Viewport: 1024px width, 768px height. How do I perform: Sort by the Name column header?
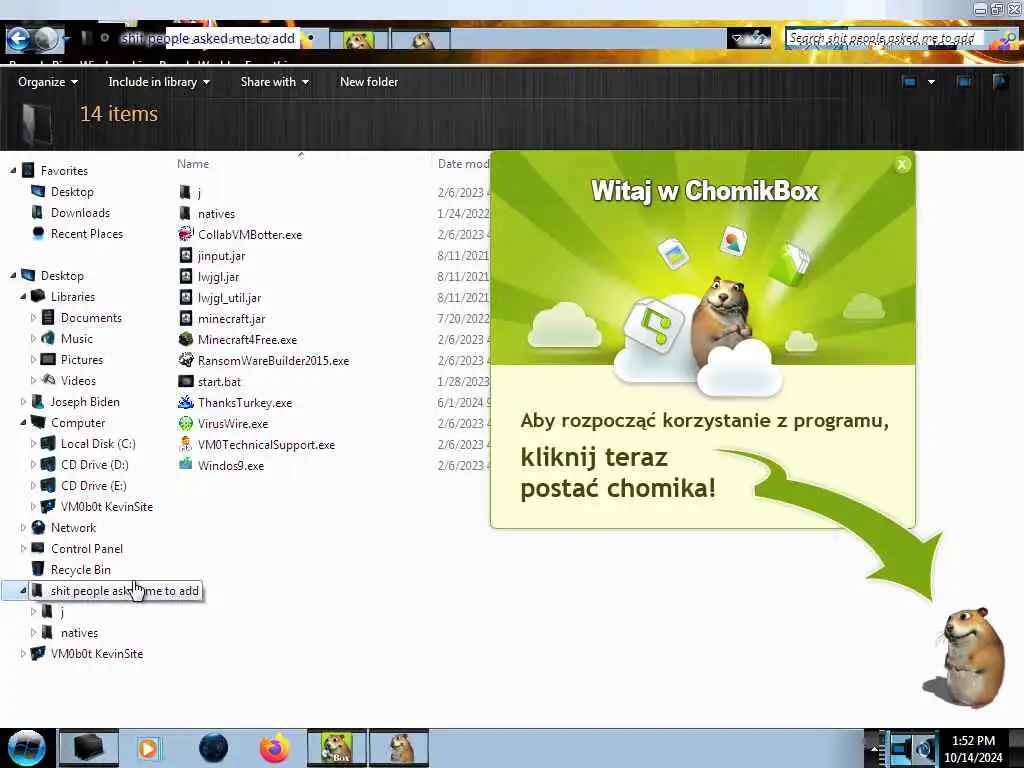coord(193,164)
